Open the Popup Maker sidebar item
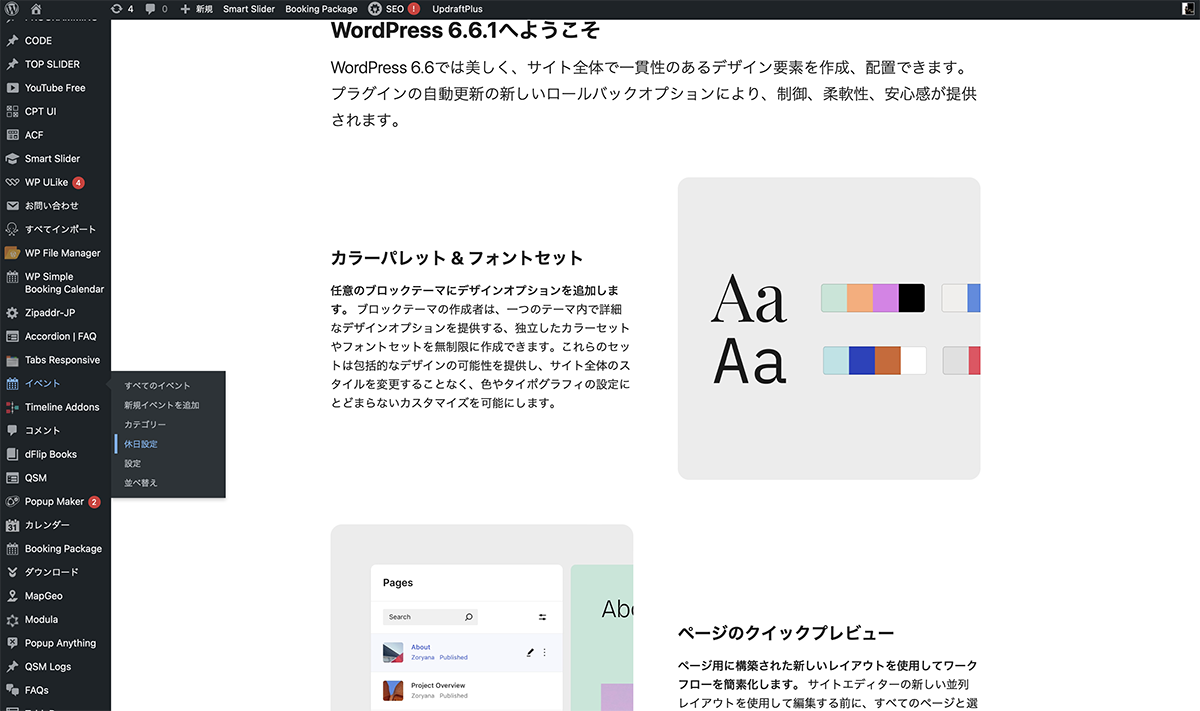This screenshot has width=1200, height=711. coord(54,502)
